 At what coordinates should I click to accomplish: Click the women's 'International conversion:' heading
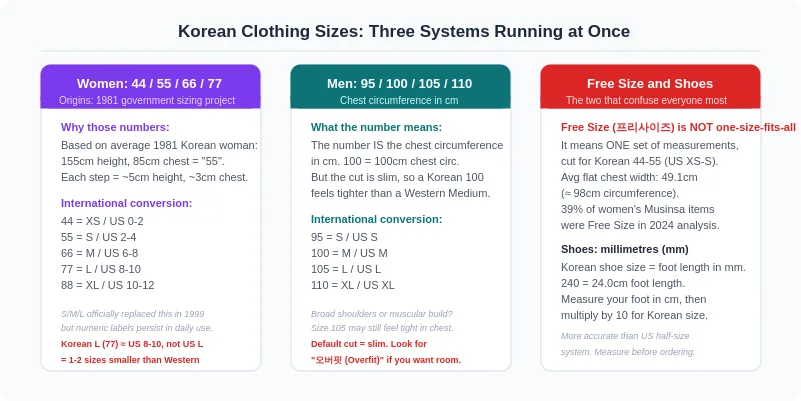point(126,203)
